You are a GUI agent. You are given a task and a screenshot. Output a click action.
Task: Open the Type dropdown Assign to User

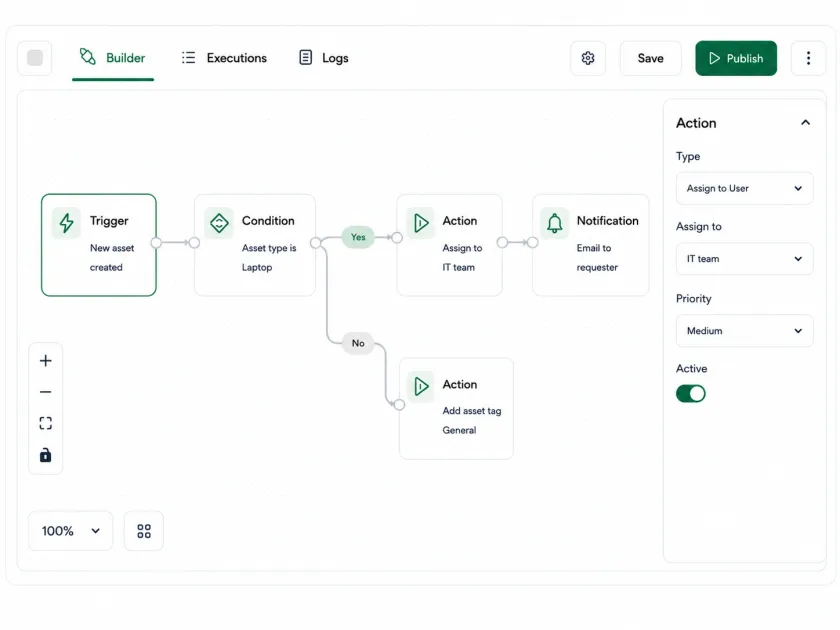(744, 188)
